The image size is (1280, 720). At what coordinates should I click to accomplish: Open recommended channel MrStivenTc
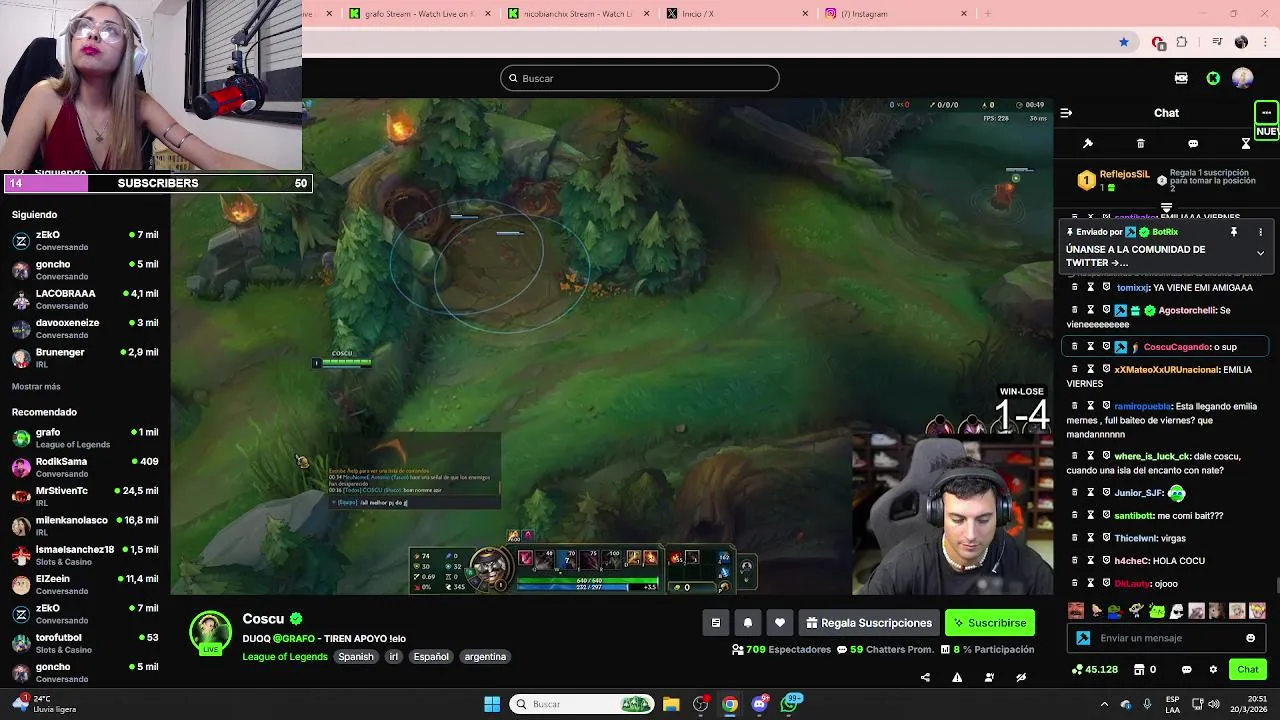(85, 496)
